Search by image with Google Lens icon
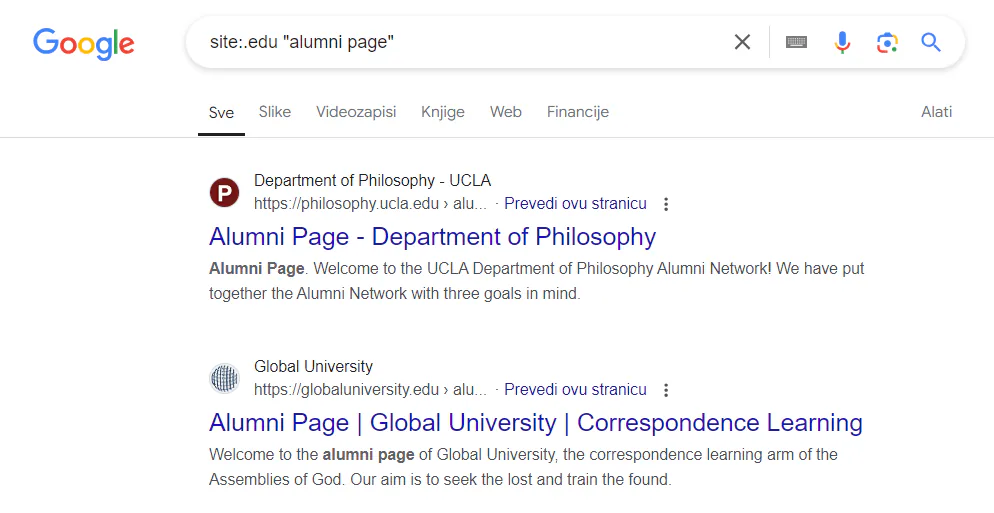Image resolution: width=994 pixels, height=513 pixels. click(887, 42)
